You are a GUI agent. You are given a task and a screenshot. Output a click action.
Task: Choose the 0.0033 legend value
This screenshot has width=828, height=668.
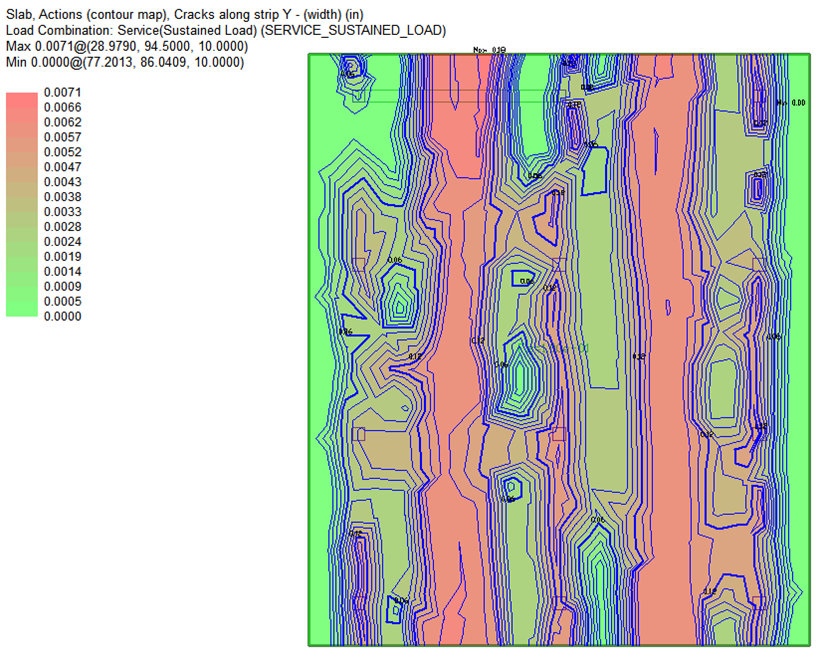click(61, 212)
